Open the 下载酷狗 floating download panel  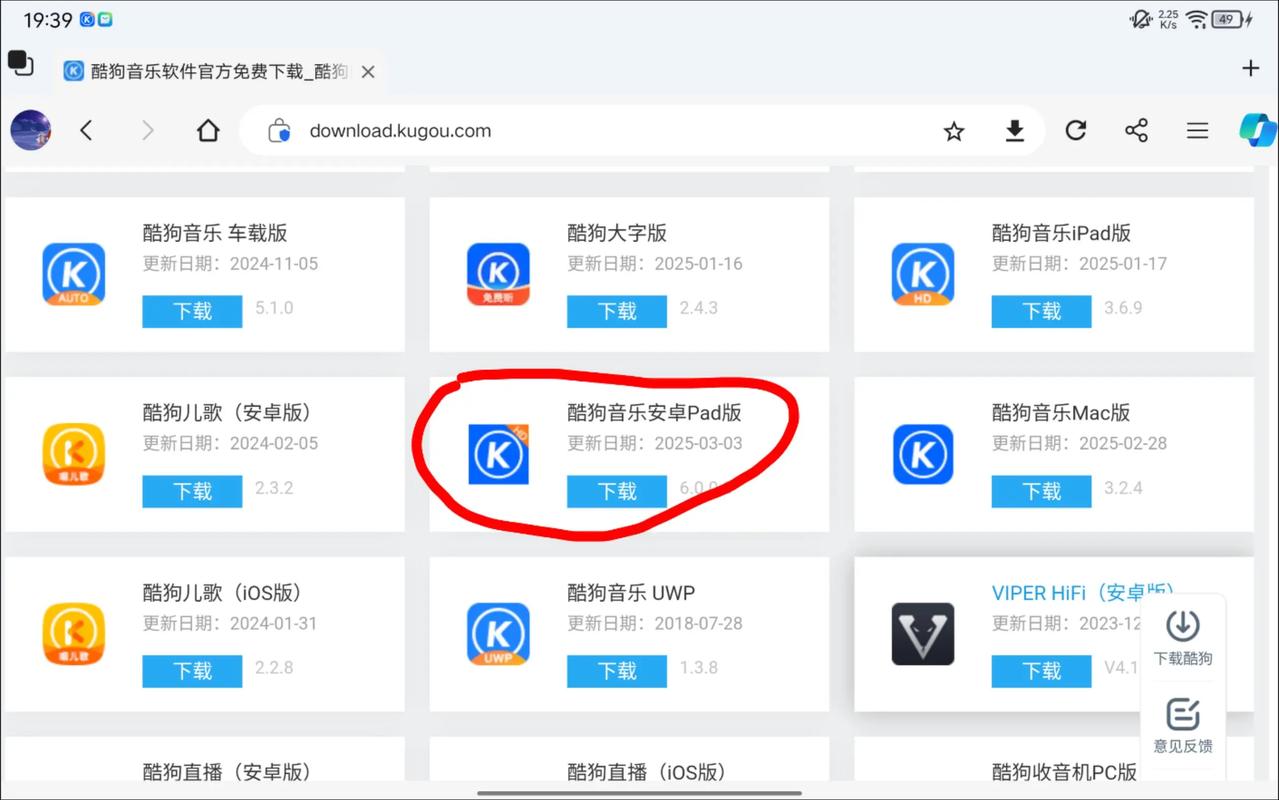(1182, 634)
